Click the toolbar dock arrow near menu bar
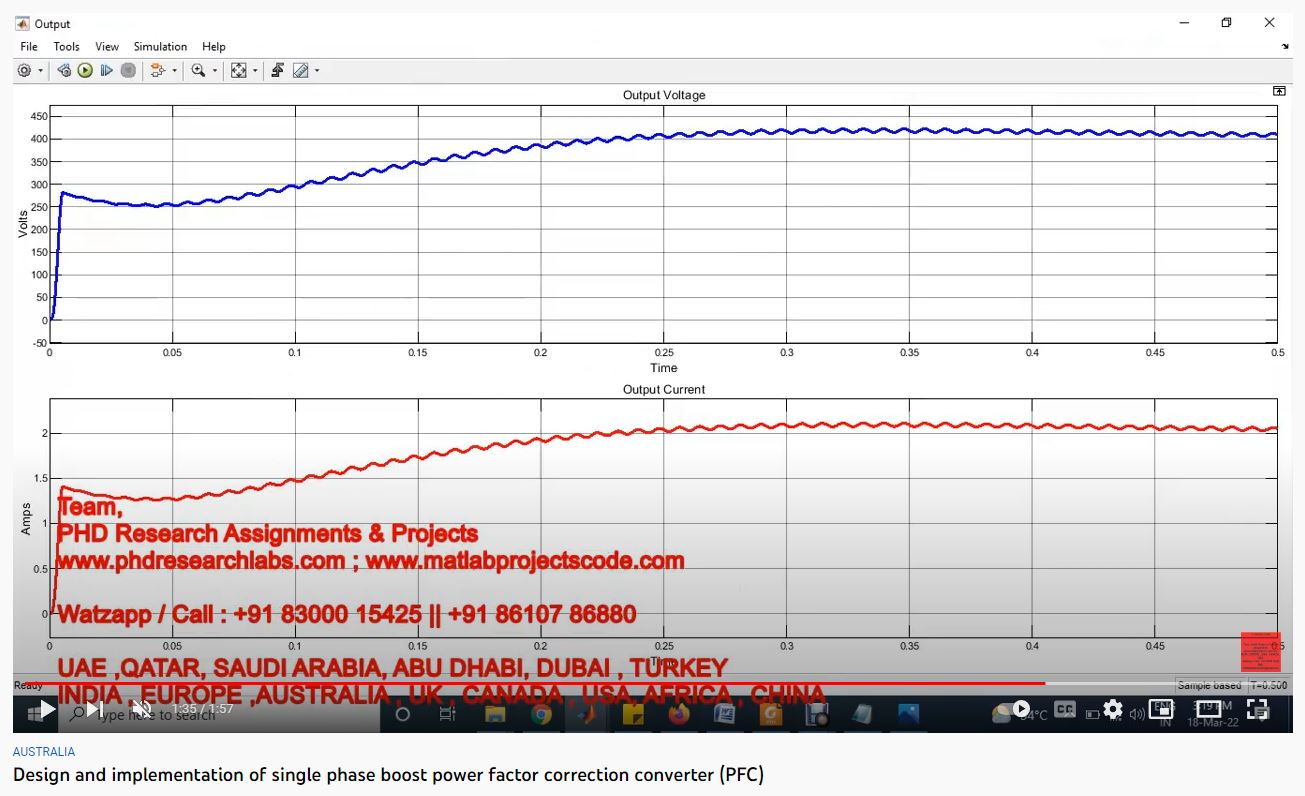Screen dimensions: 1305x796 [1285, 47]
